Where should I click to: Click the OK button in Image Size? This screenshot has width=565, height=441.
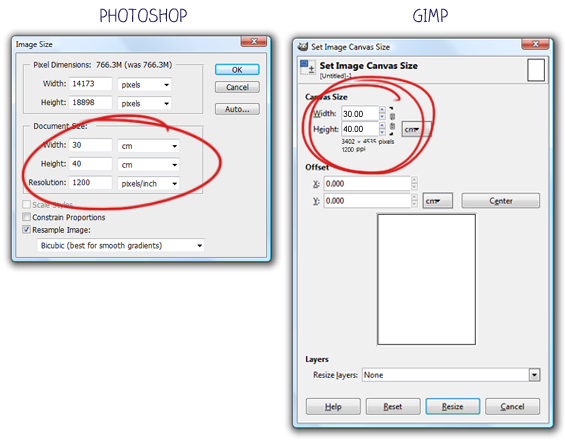pyautogui.click(x=237, y=70)
